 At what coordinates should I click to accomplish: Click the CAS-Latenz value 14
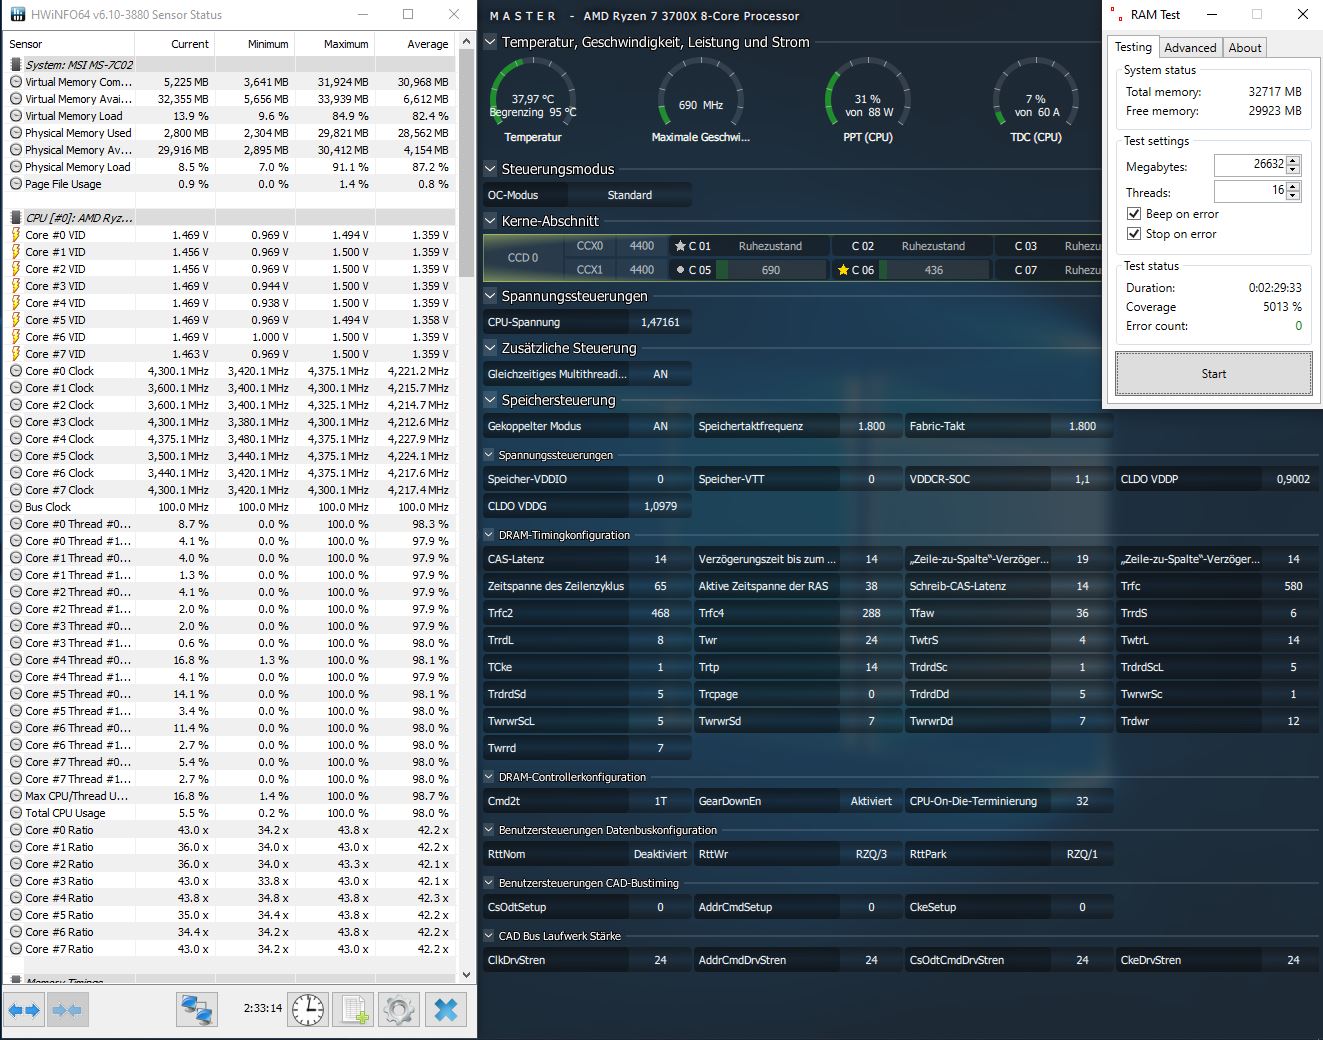660,559
